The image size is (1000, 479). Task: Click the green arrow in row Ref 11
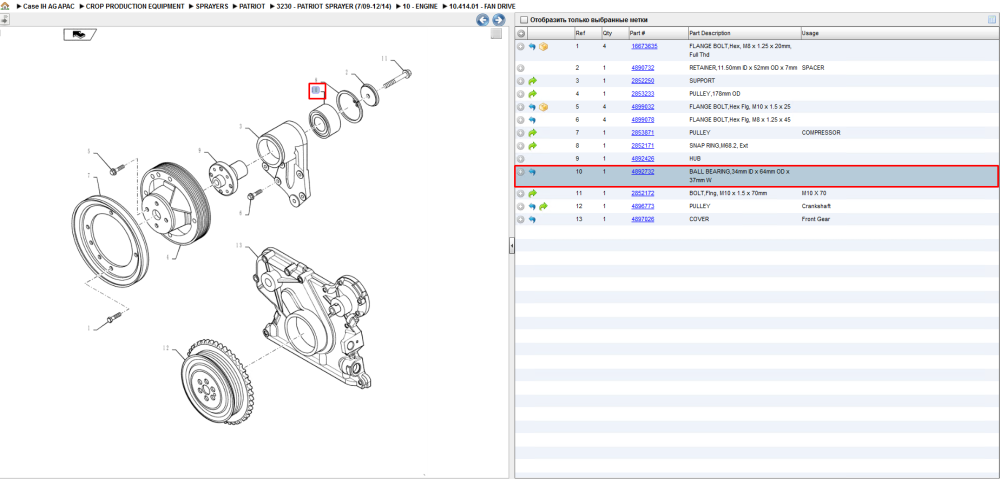coord(533,193)
